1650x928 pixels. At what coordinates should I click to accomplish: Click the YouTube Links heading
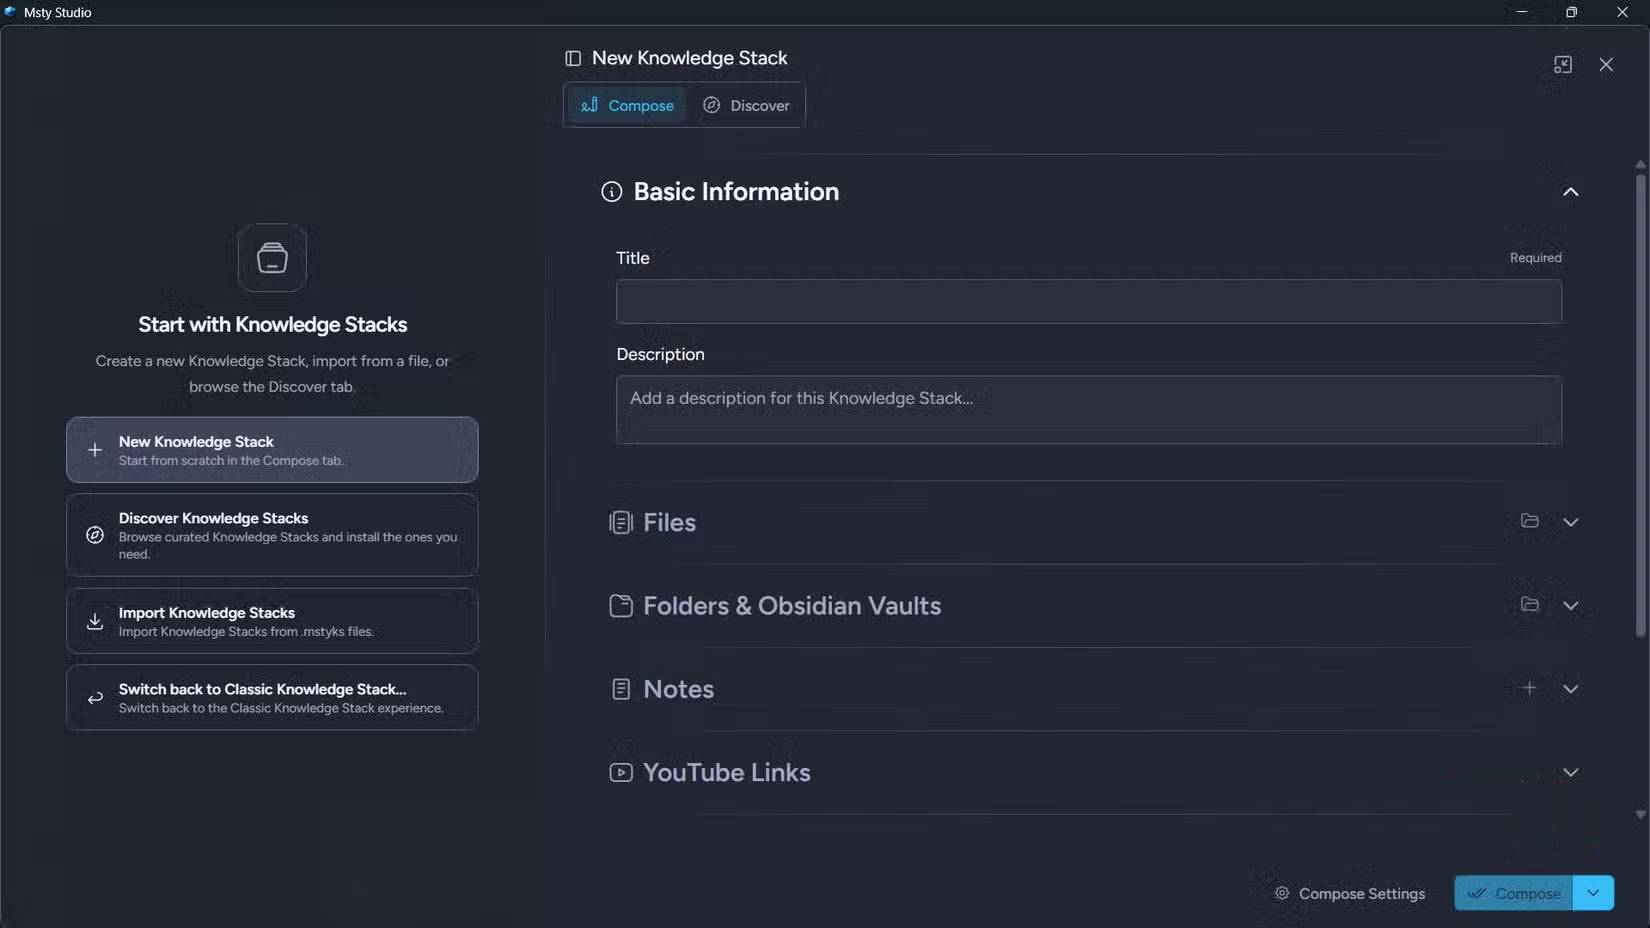(727, 773)
